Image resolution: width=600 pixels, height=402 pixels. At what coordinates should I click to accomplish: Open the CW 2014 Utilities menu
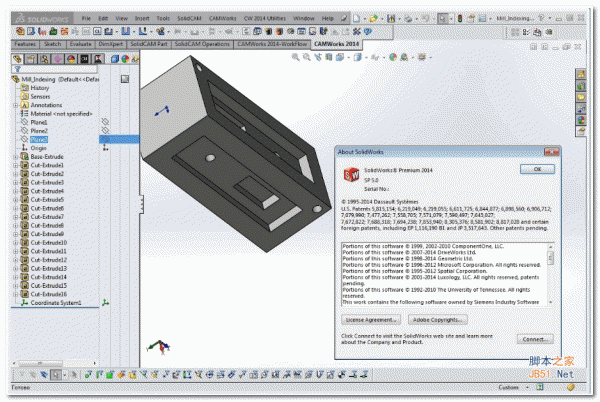[x=265, y=18]
